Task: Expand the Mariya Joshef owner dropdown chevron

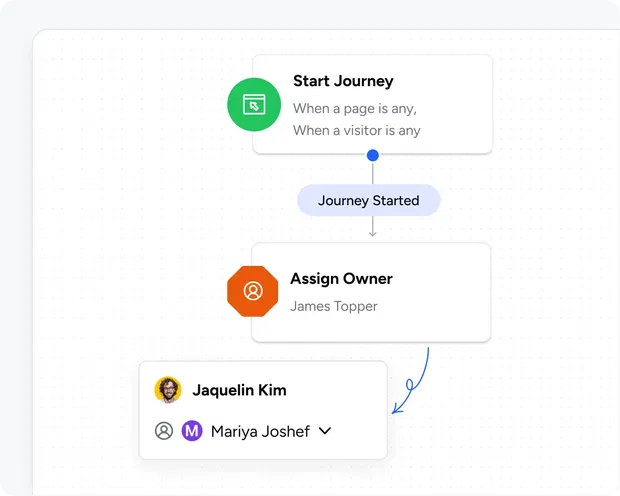Action: (x=325, y=431)
